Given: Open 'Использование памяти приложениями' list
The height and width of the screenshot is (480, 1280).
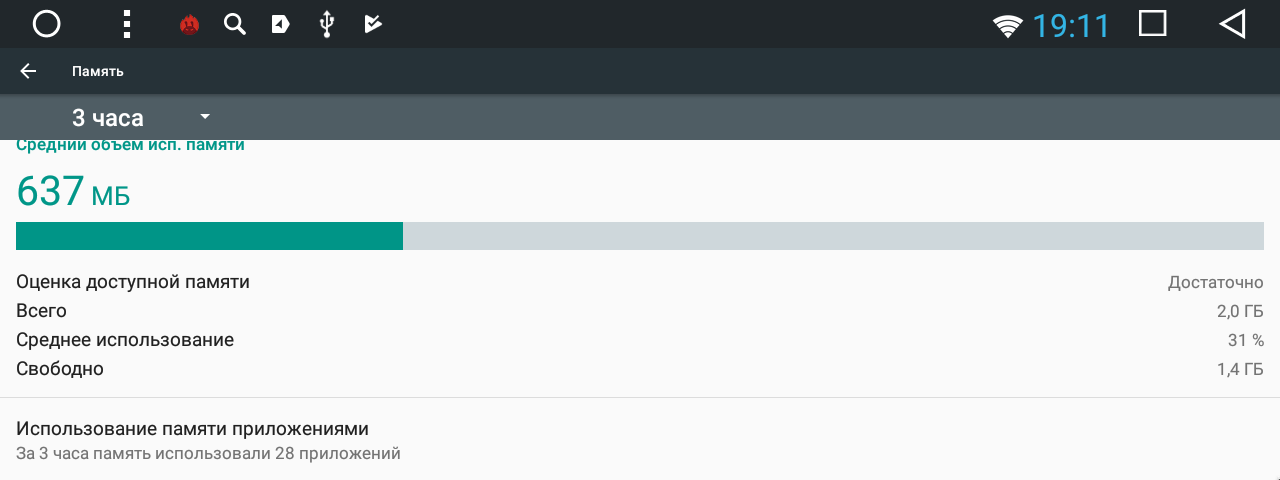Looking at the screenshot, I should coord(640,440).
